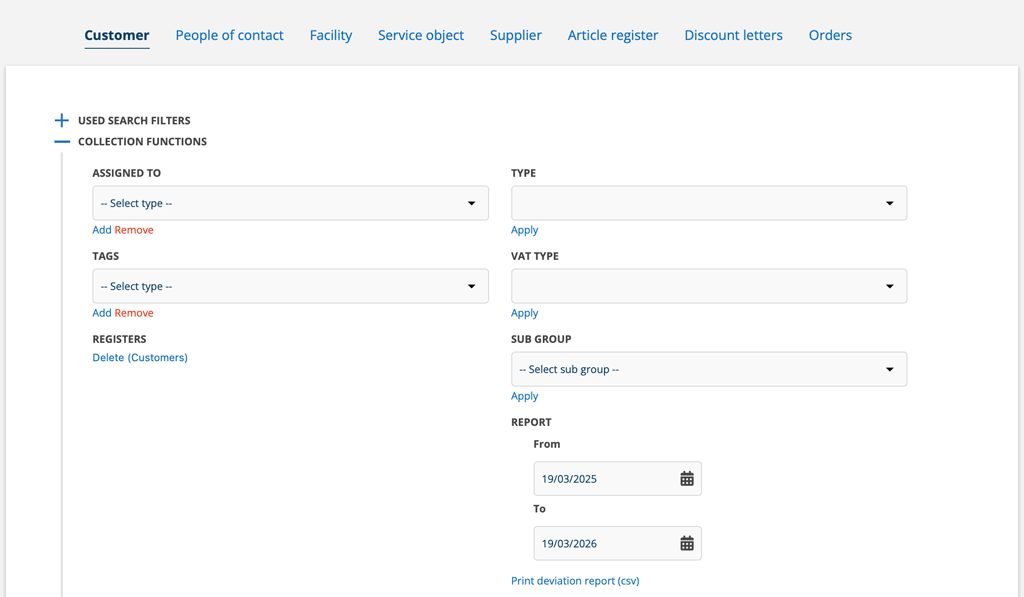The width and height of the screenshot is (1024, 597).
Task: Open the Tags select type dropdown
Action: pos(290,287)
